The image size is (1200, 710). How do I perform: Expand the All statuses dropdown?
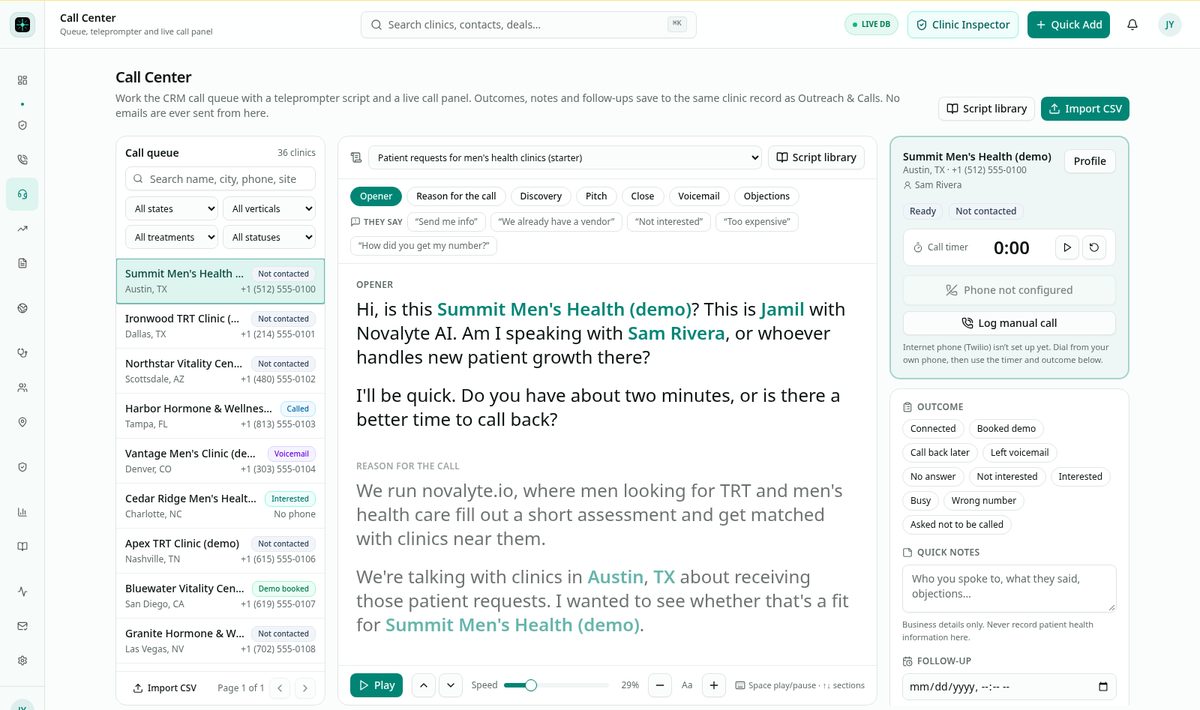269,237
